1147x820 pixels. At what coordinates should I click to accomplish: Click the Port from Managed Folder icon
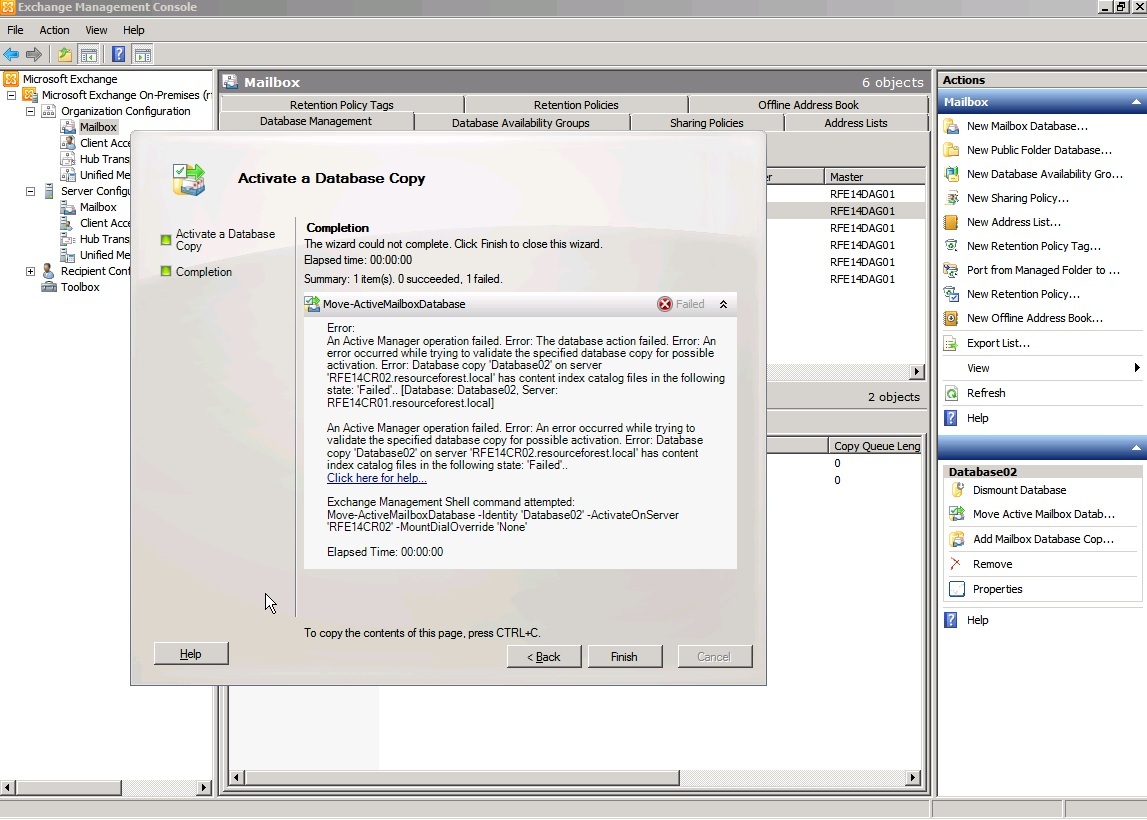tap(951, 270)
